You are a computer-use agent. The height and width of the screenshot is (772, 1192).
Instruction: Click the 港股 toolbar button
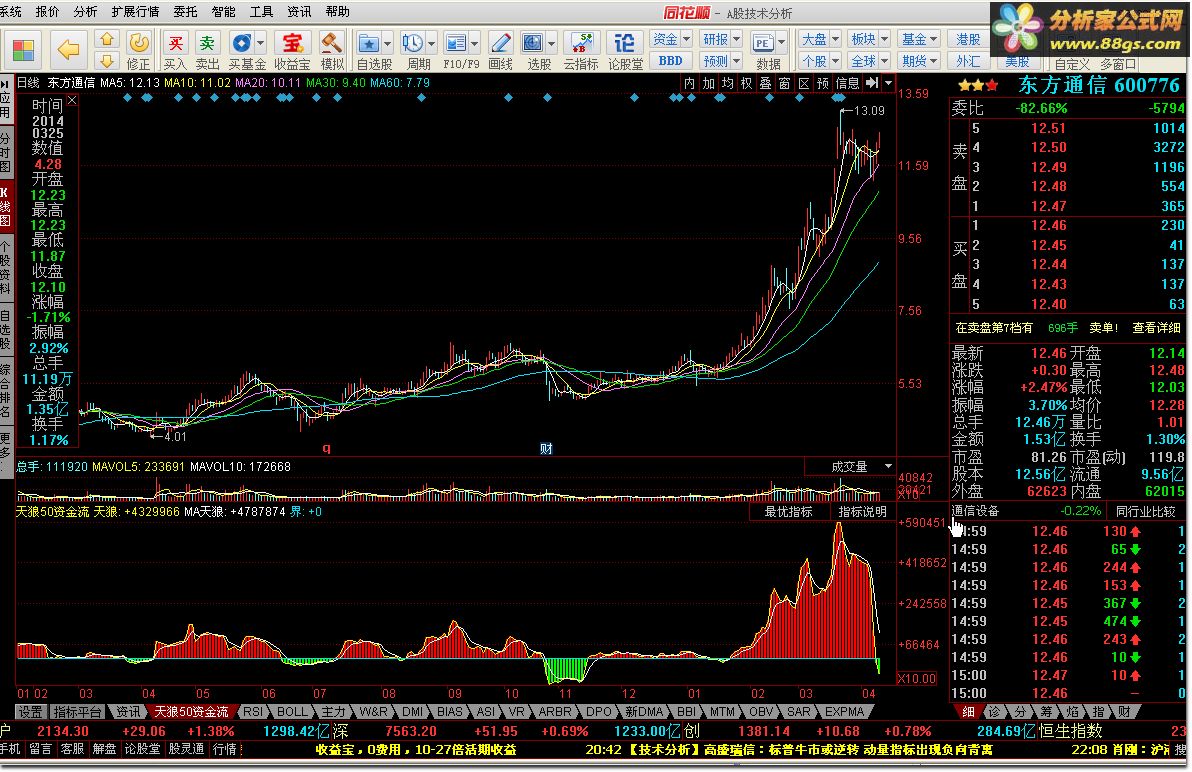968,40
